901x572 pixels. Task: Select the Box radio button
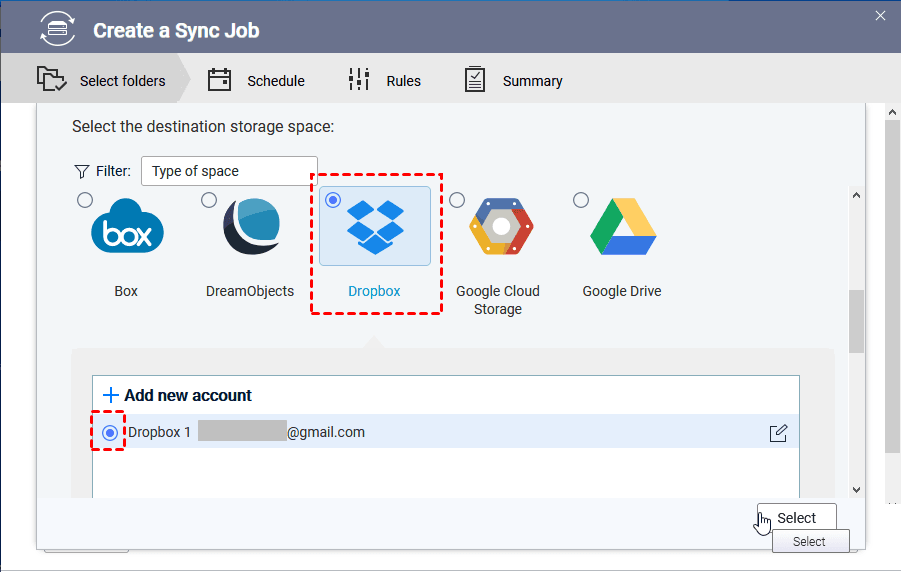(x=85, y=200)
